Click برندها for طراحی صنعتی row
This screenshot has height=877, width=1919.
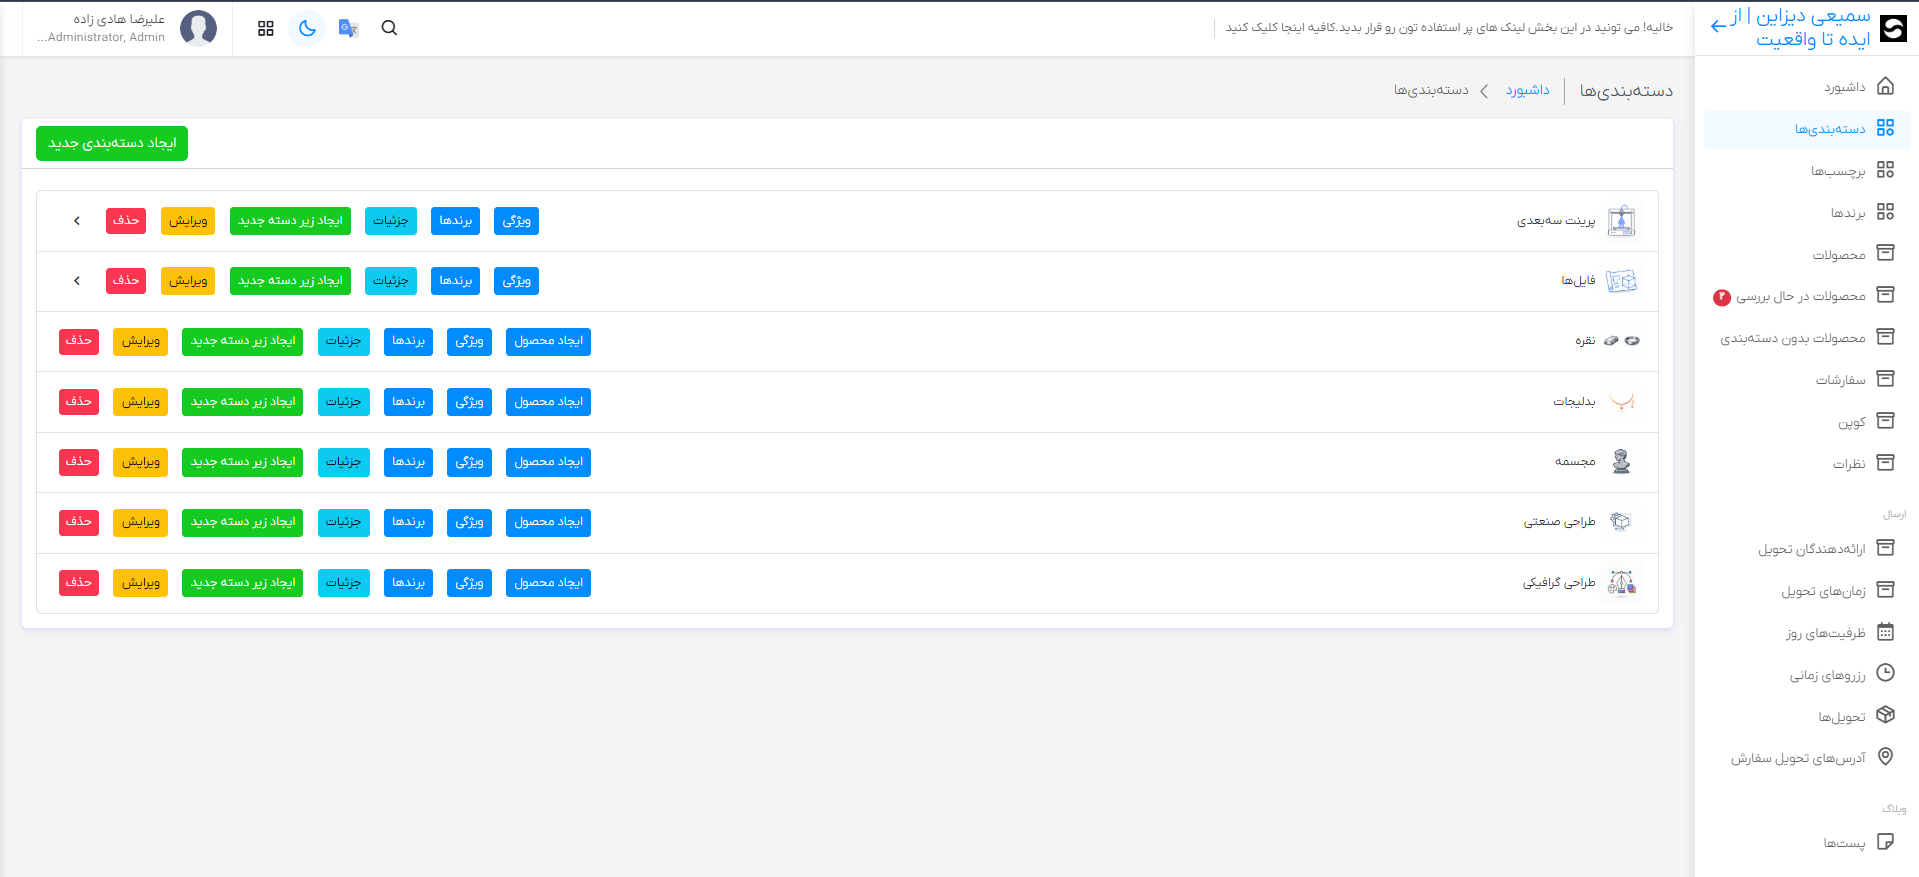[408, 522]
